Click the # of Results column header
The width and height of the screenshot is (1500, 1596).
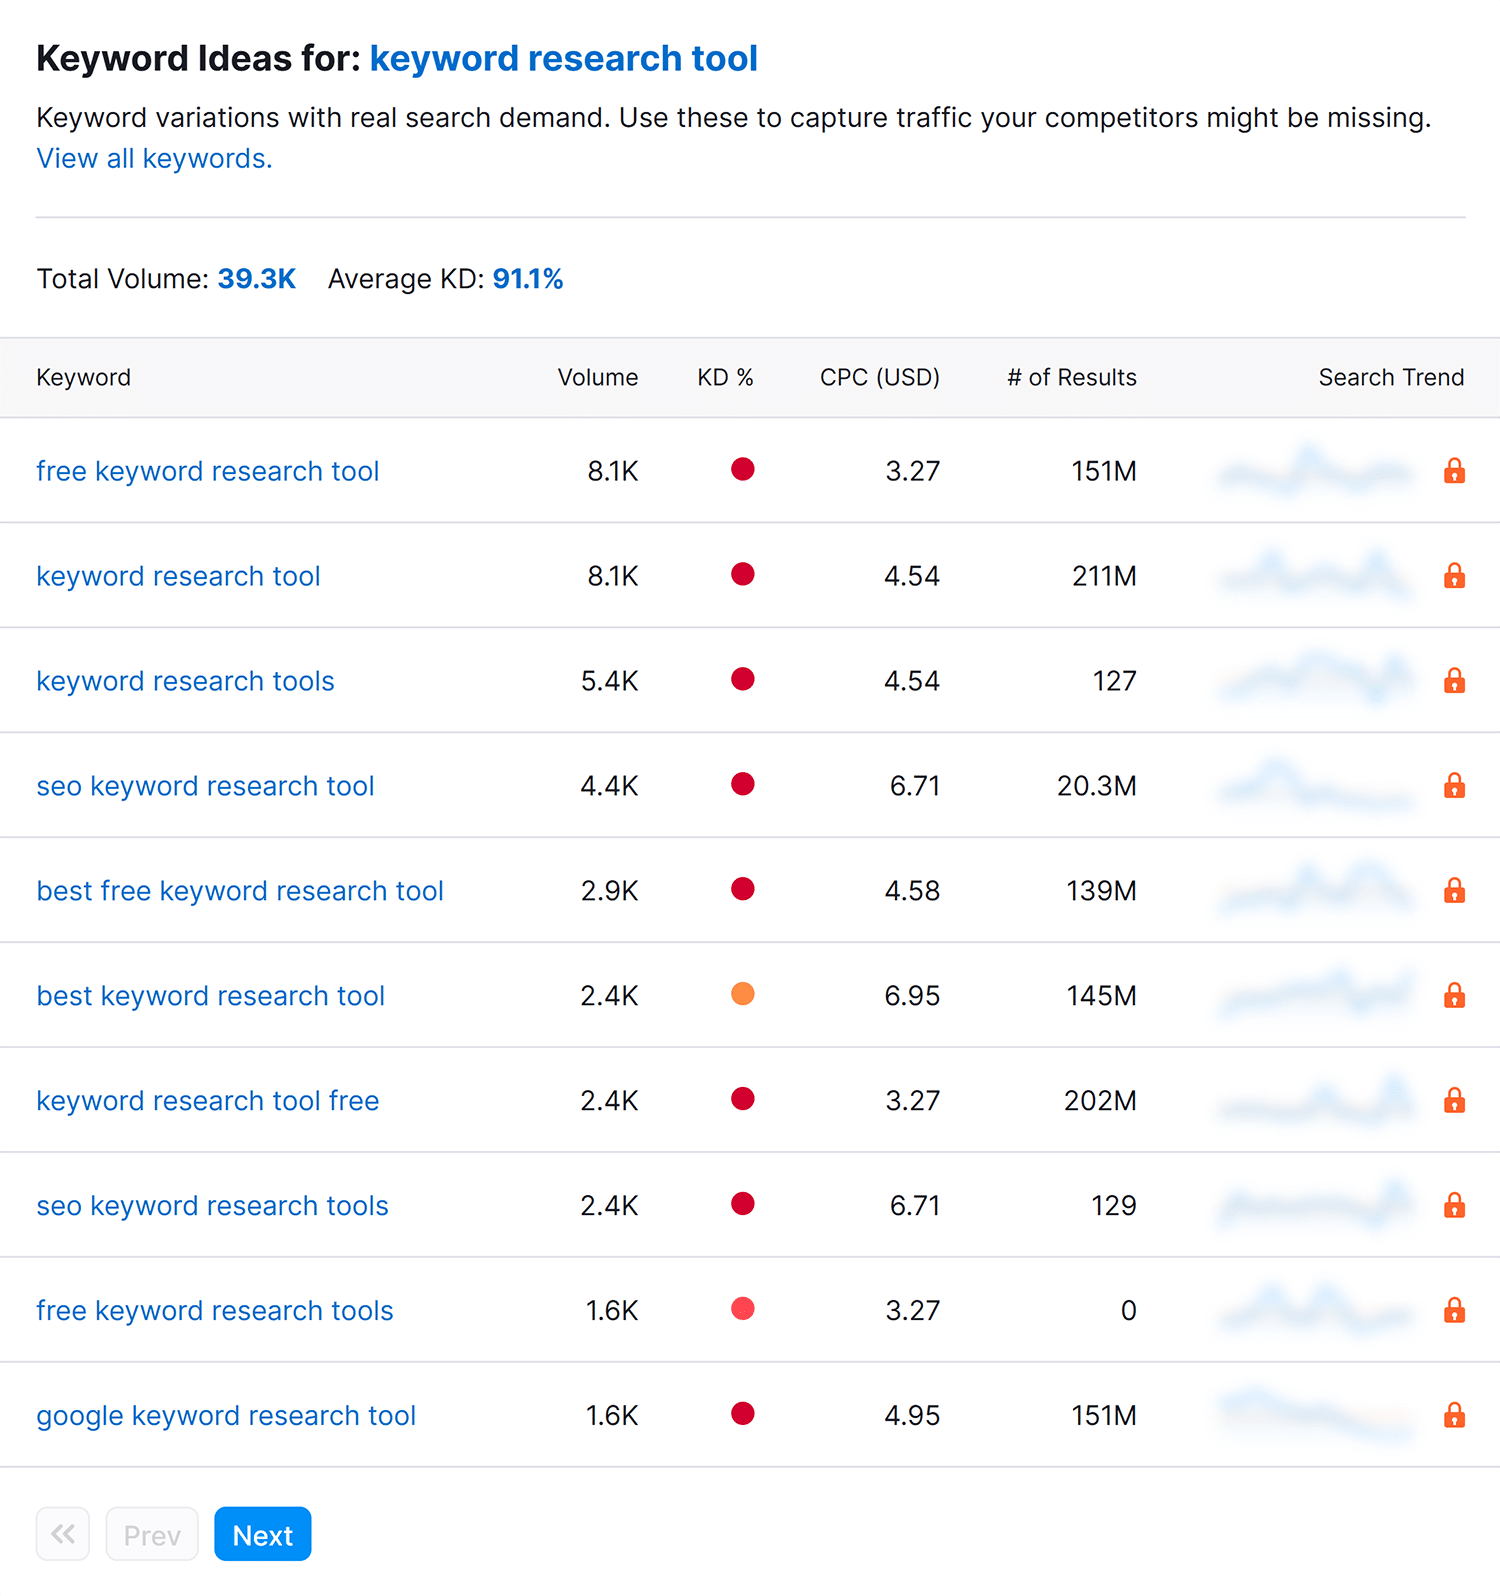1072,377
